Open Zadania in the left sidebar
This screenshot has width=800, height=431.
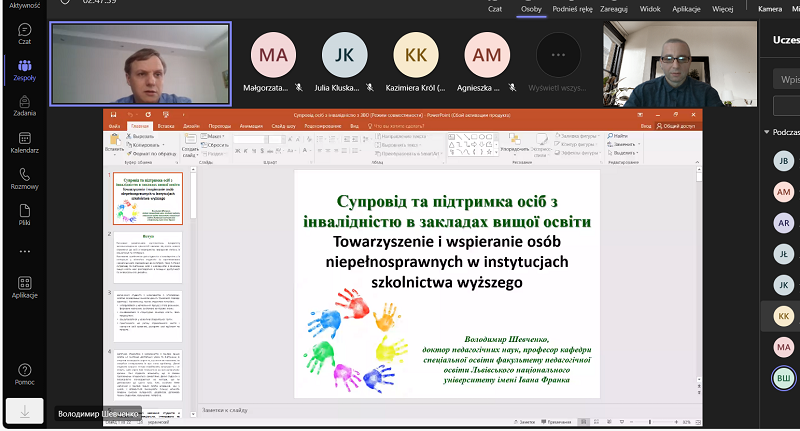click(24, 106)
